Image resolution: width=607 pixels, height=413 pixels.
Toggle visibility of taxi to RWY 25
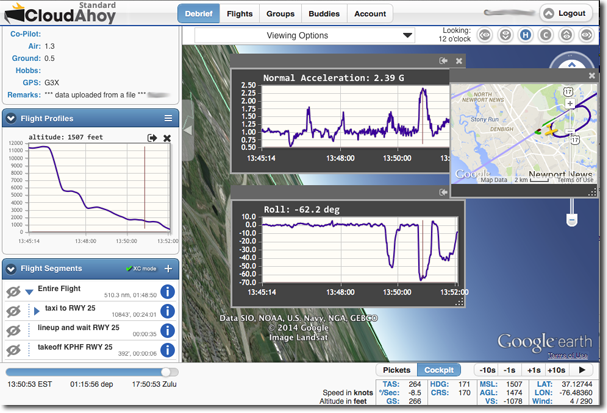(14, 311)
